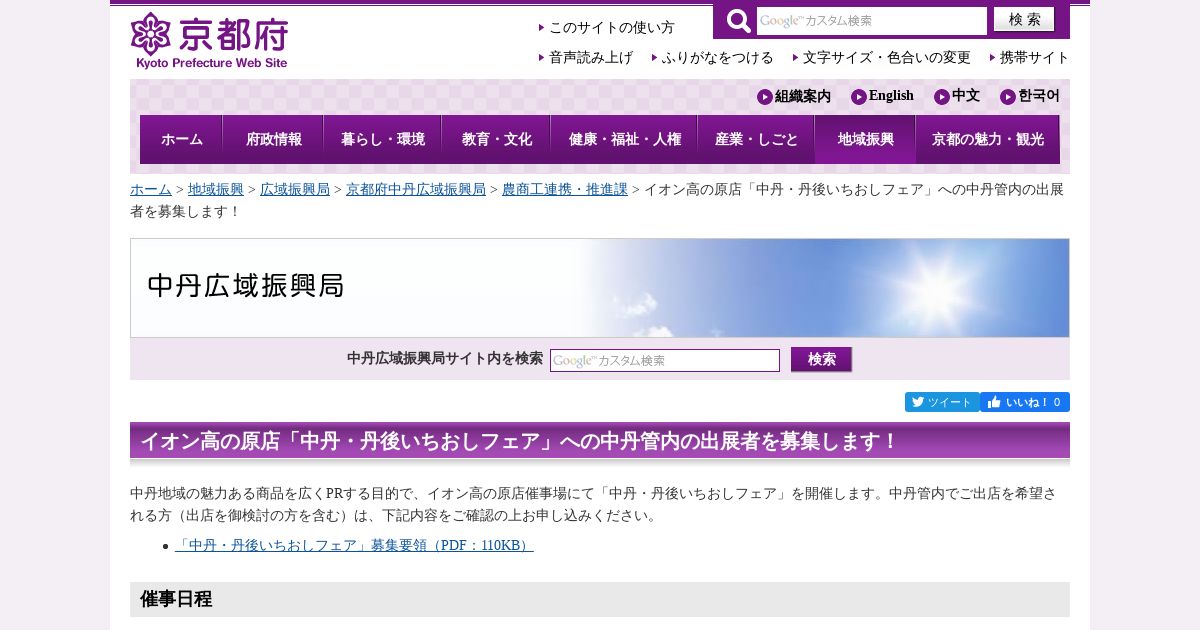
Task: Click the page title heading イオン高の原店
Action: pyautogui.click(x=600, y=441)
